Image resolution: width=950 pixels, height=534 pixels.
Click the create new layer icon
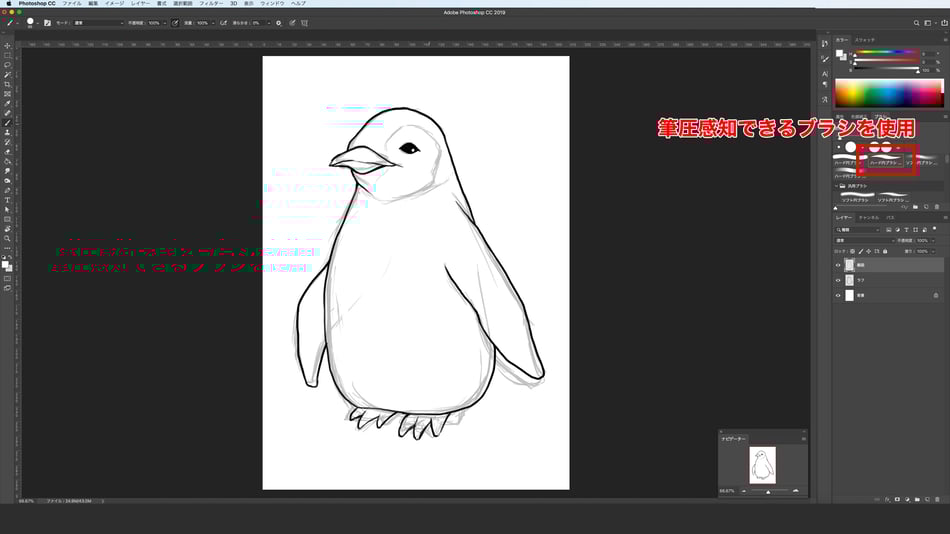point(925,498)
